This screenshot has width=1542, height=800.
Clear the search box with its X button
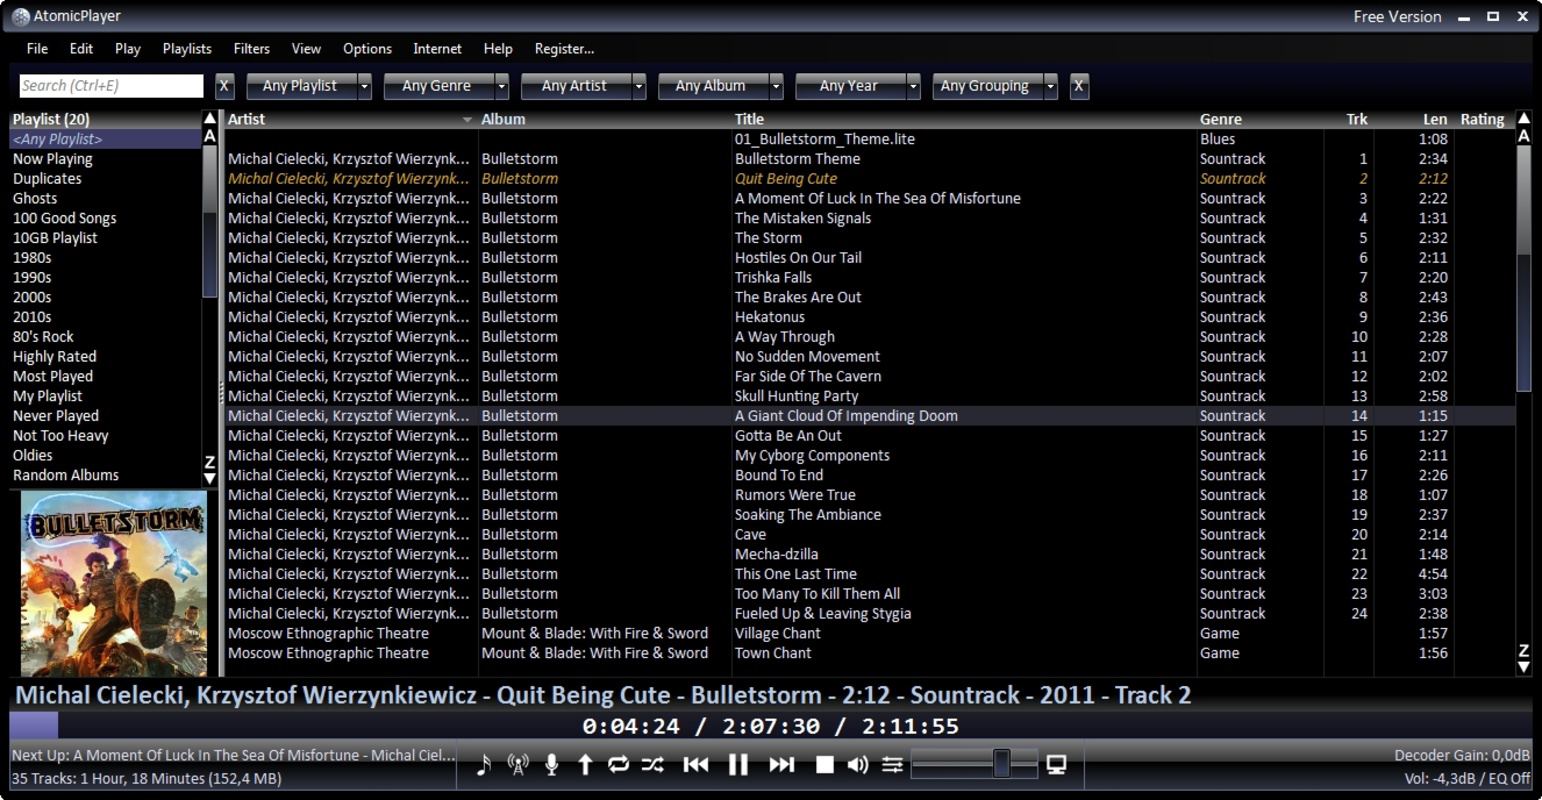[x=224, y=86]
